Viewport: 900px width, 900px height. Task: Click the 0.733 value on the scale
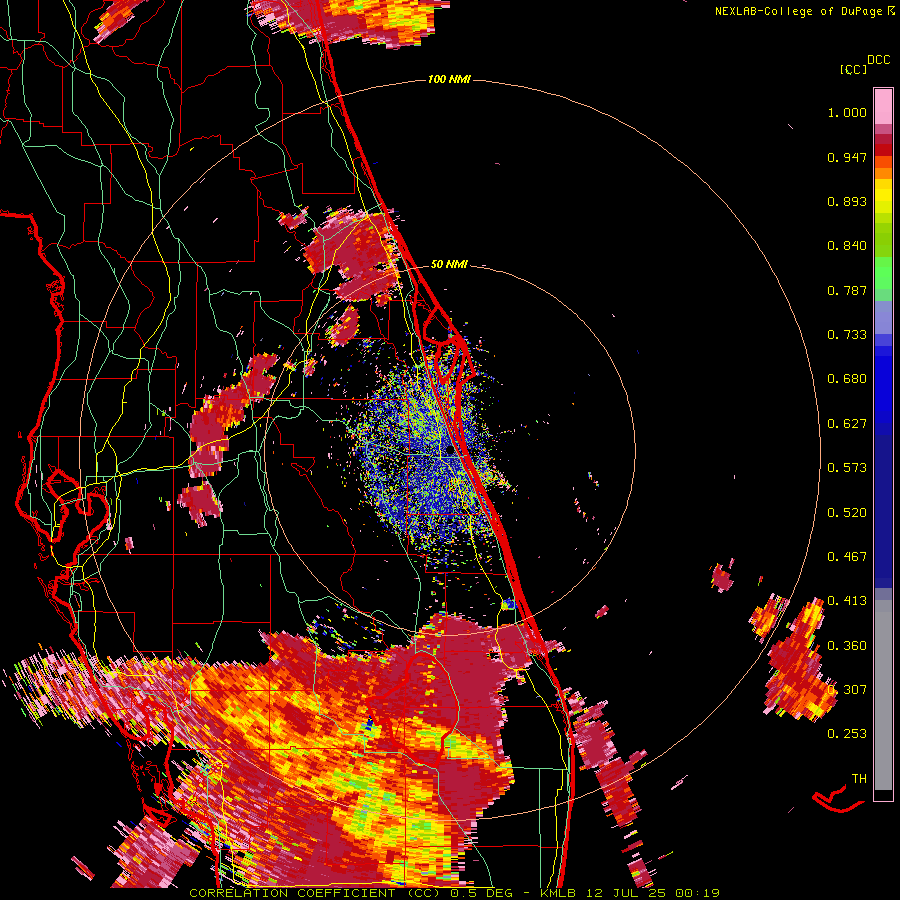click(847, 335)
